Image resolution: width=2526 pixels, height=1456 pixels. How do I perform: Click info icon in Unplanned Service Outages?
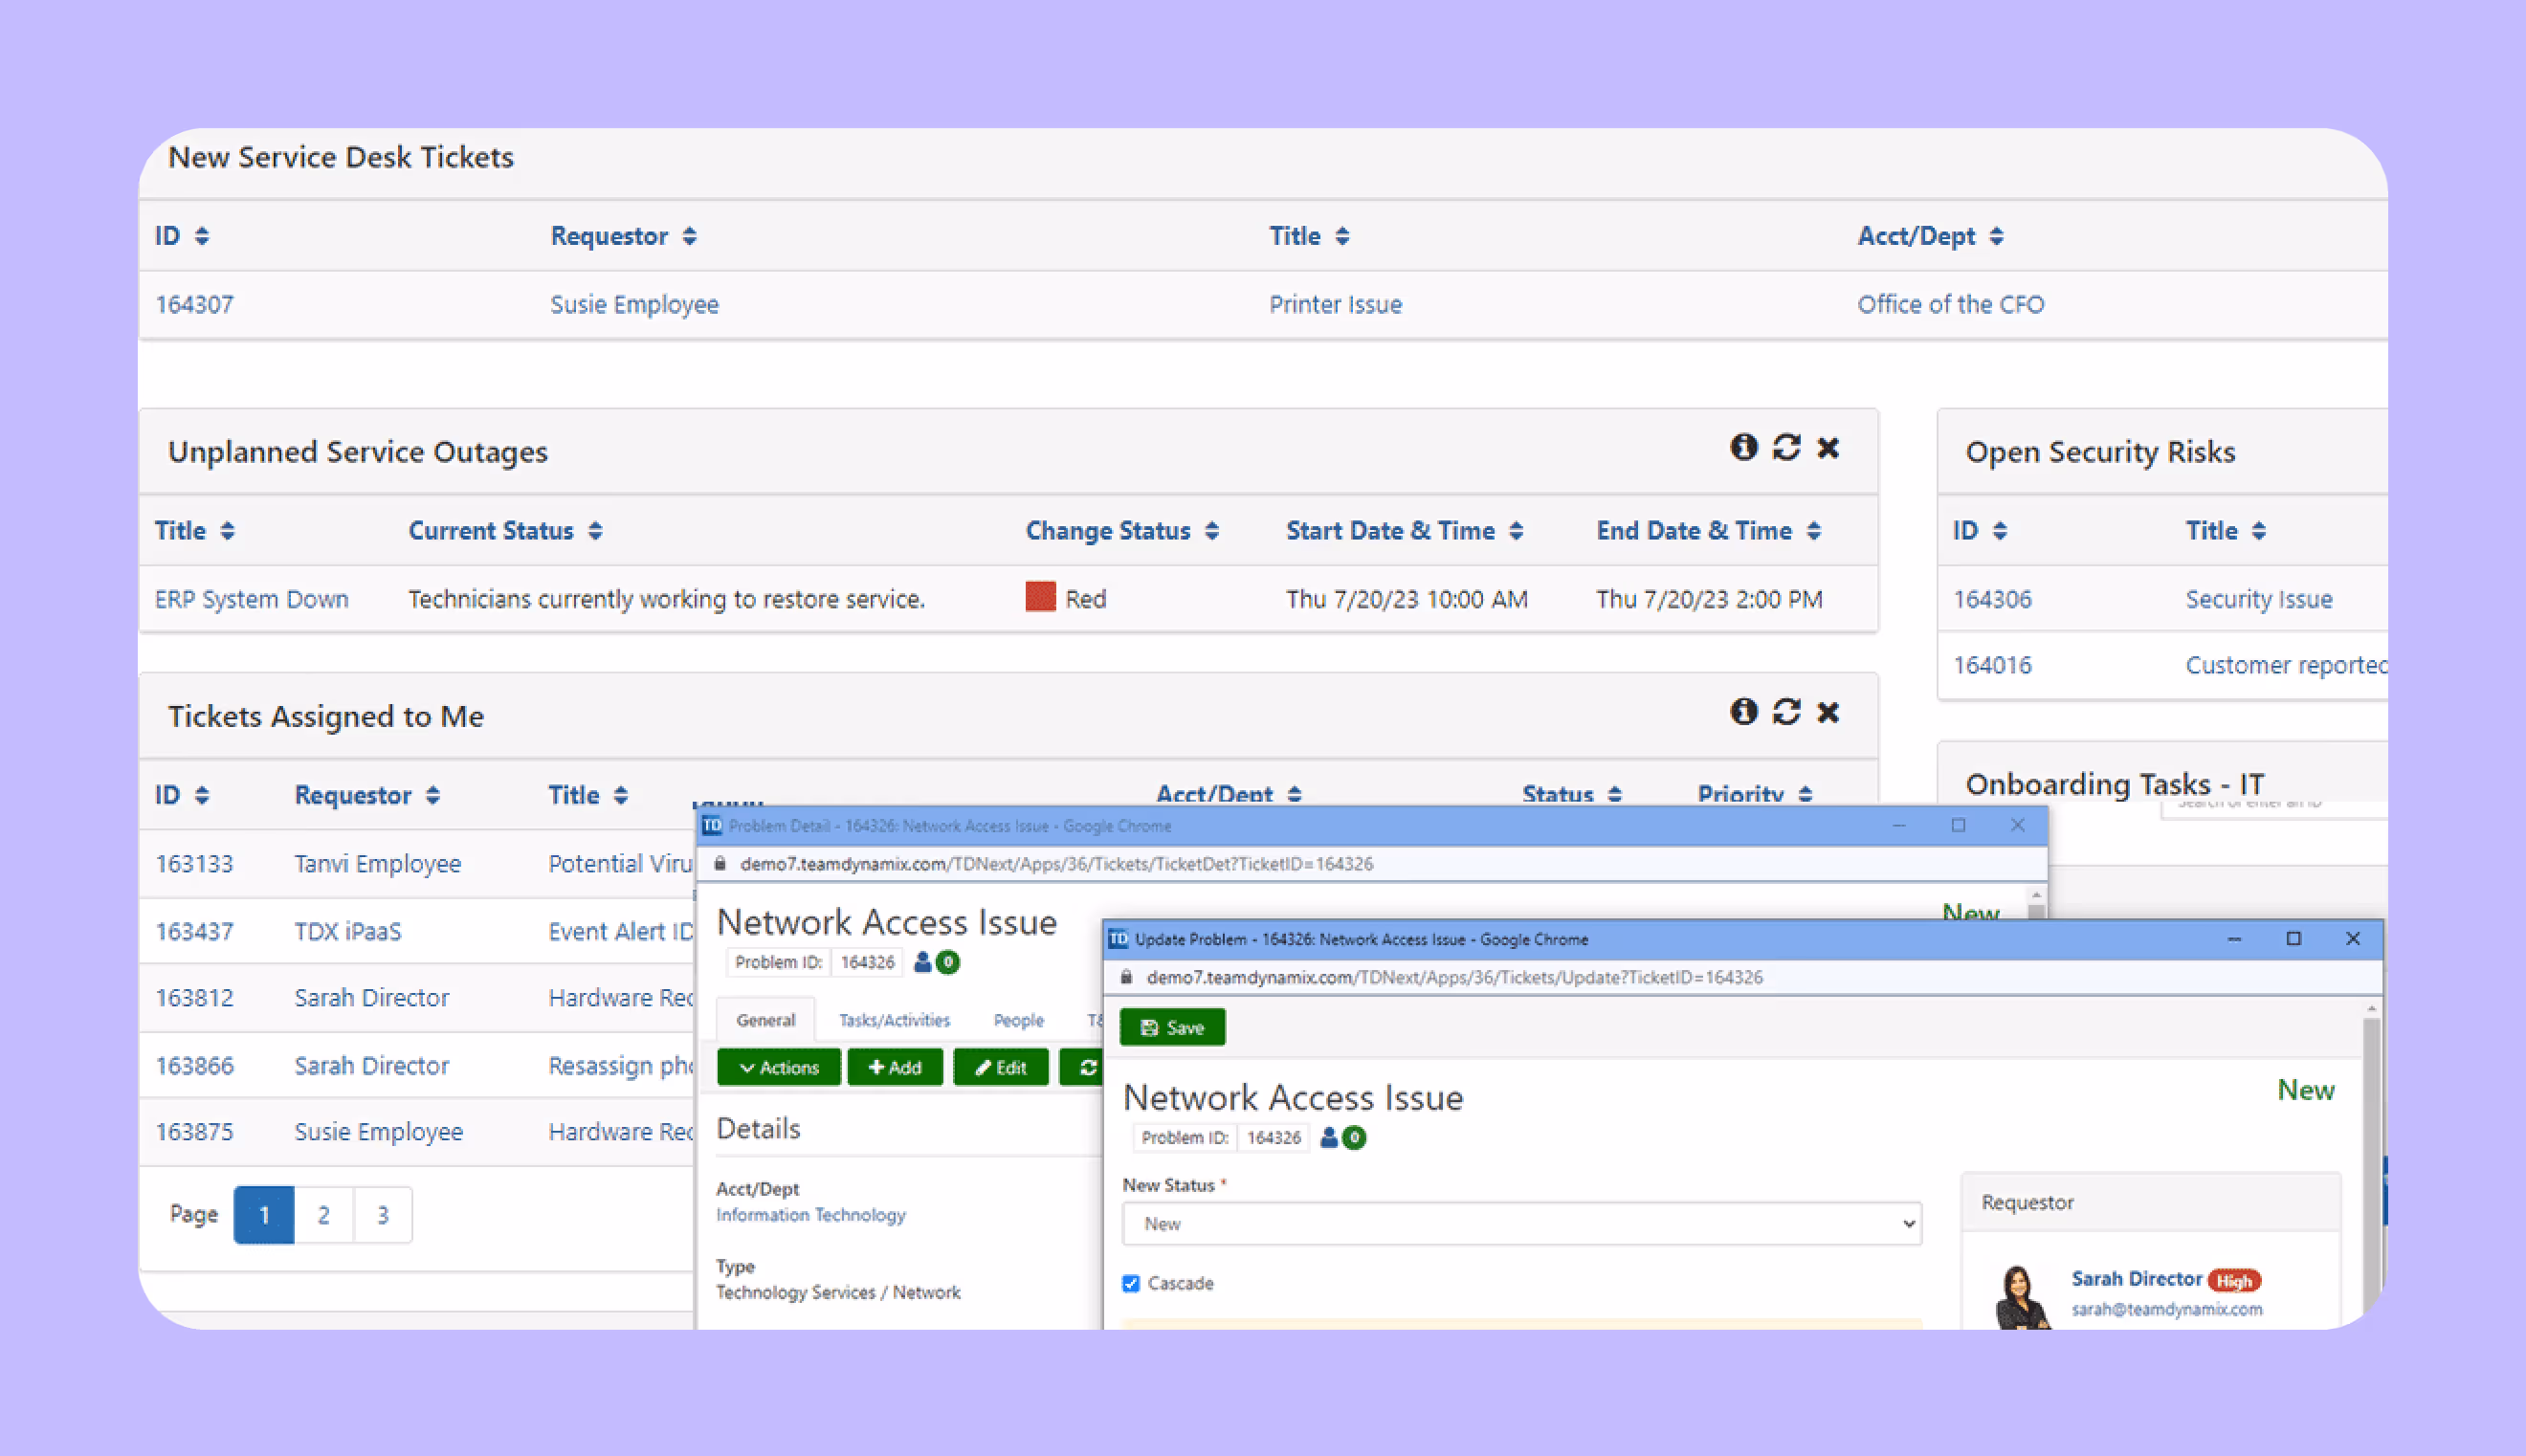[1743, 447]
